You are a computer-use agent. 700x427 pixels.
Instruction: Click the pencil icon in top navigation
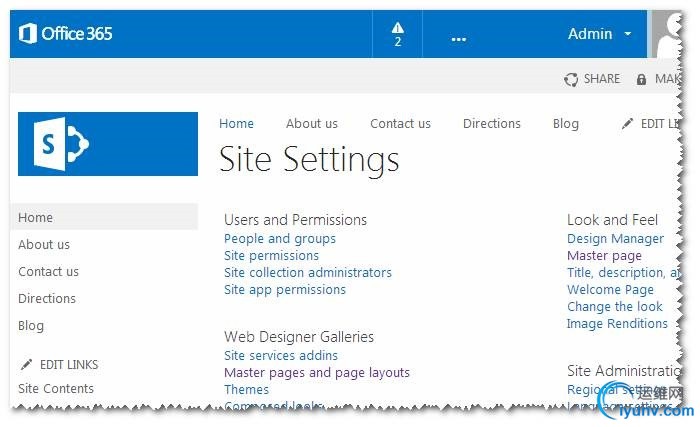(627, 124)
